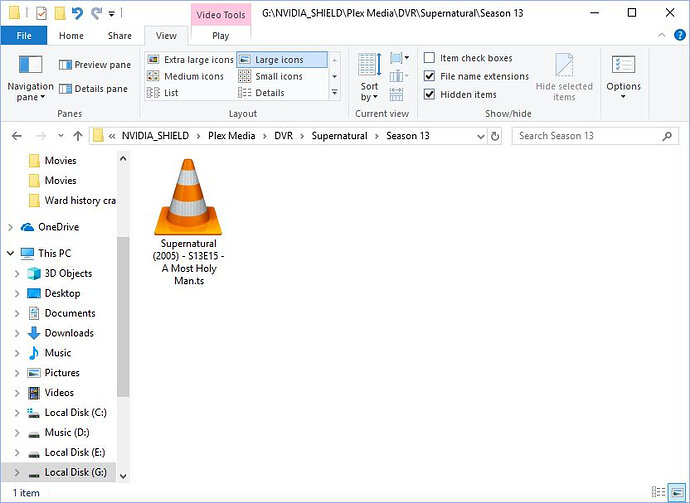Expand the Local Disk (C:) node

pyautogui.click(x=17, y=413)
